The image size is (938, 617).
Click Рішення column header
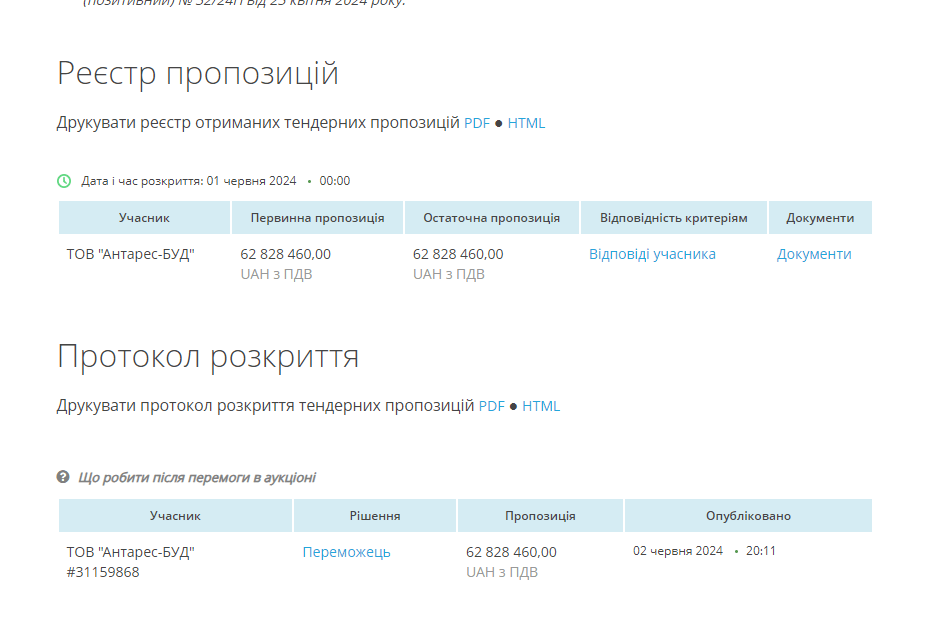pos(375,516)
